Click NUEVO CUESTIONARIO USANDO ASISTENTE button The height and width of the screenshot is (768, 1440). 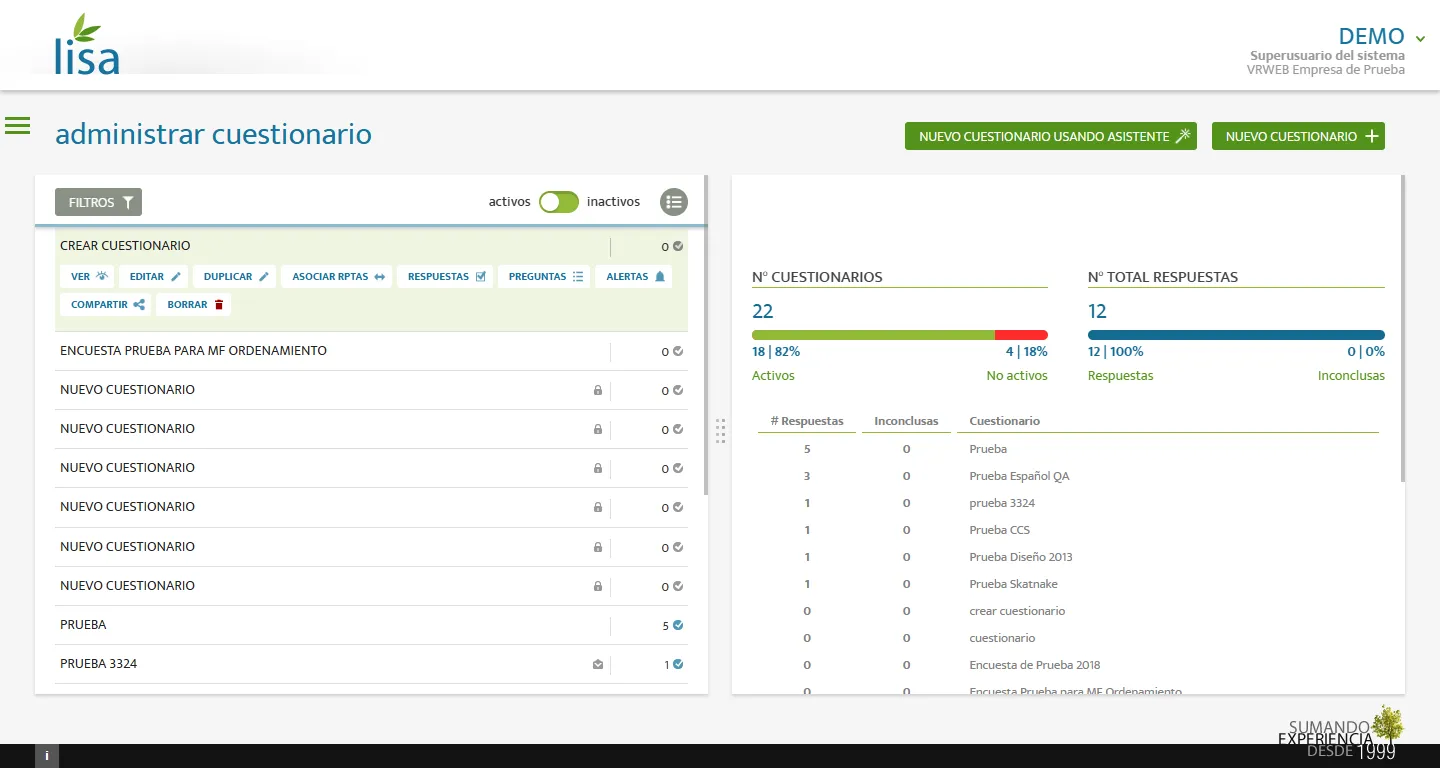click(x=1055, y=137)
